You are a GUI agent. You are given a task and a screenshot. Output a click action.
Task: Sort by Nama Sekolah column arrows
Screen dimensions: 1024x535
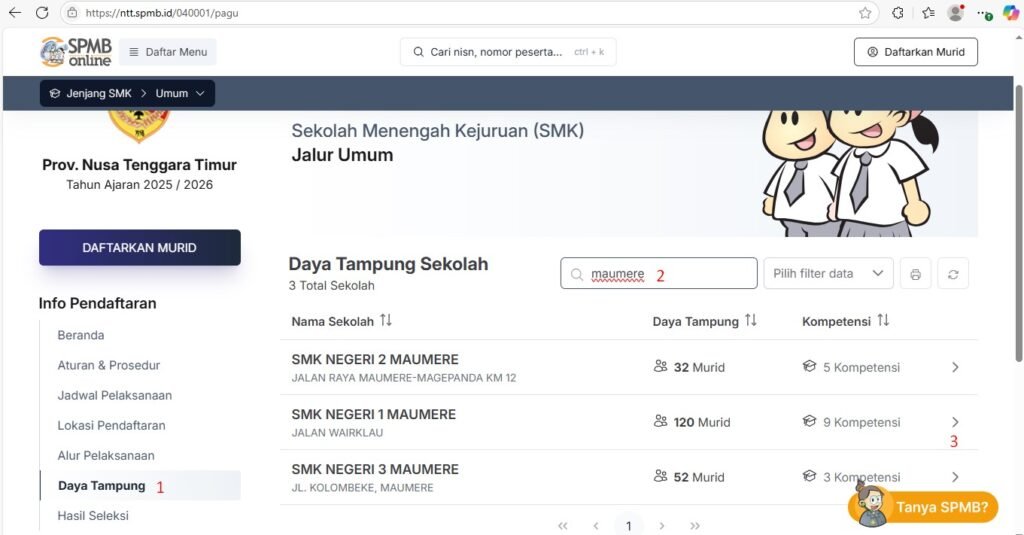pyautogui.click(x=386, y=320)
